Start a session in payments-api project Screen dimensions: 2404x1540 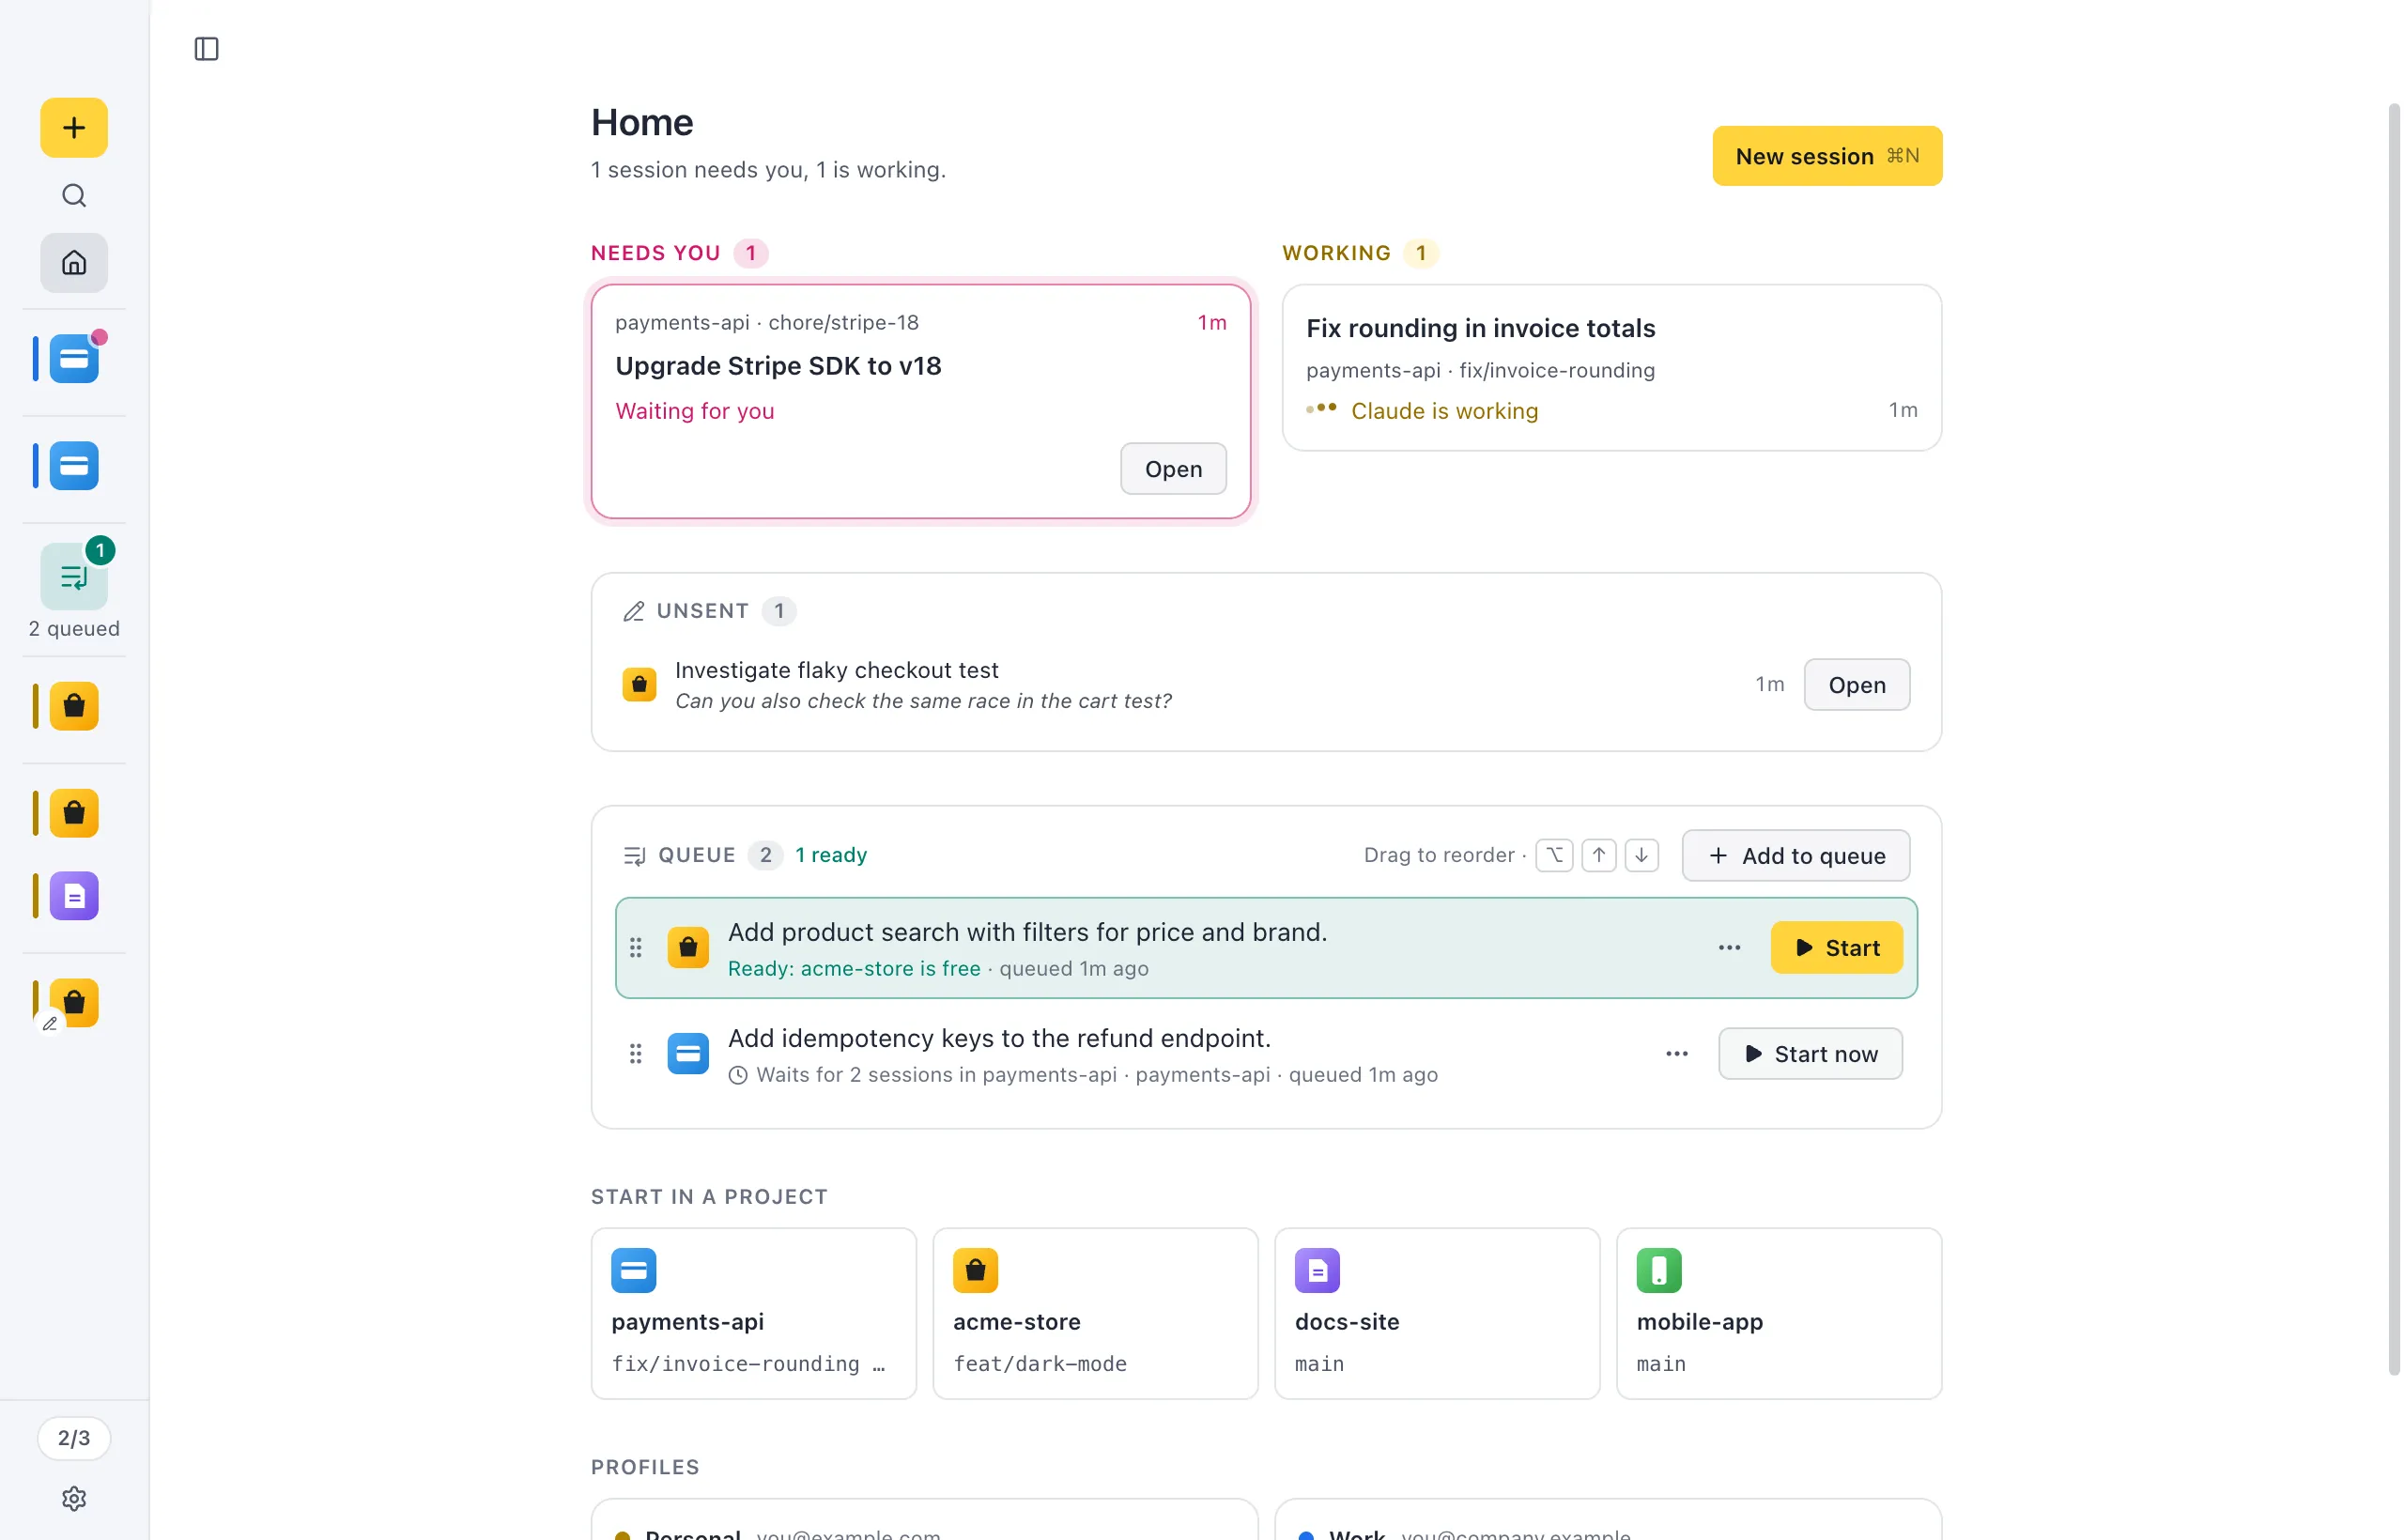(753, 1313)
